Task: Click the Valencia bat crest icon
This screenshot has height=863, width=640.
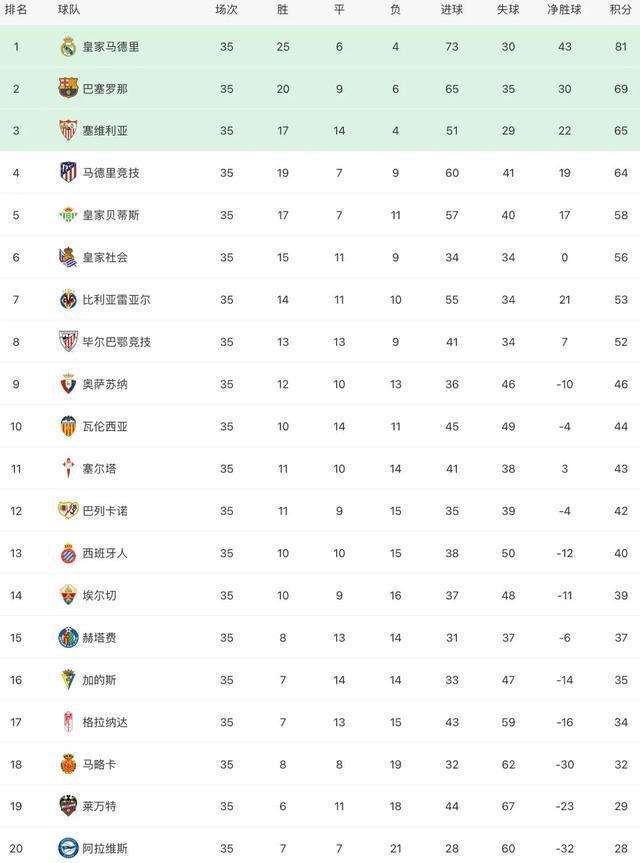Action: [68, 426]
